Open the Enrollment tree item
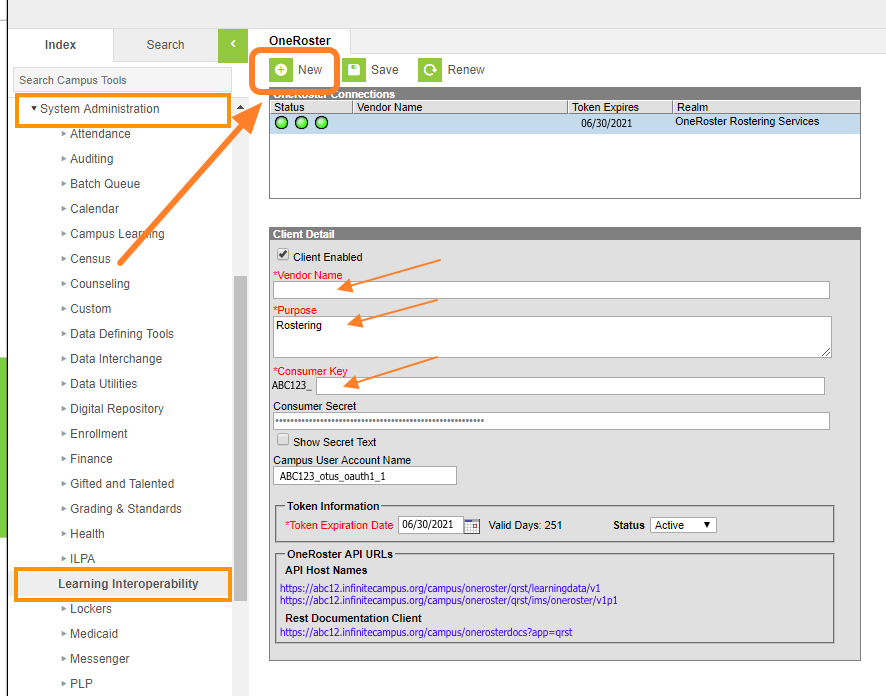Viewport: 886px width, 696px height. [x=98, y=434]
